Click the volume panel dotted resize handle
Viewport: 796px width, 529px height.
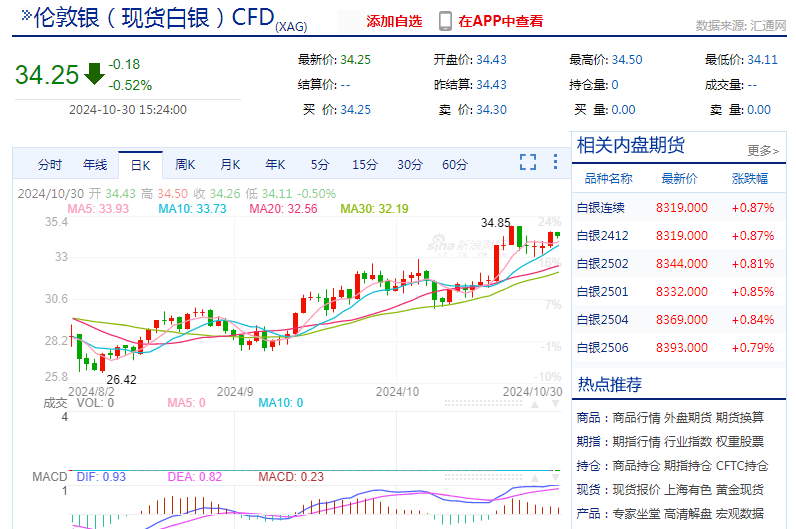[483, 404]
